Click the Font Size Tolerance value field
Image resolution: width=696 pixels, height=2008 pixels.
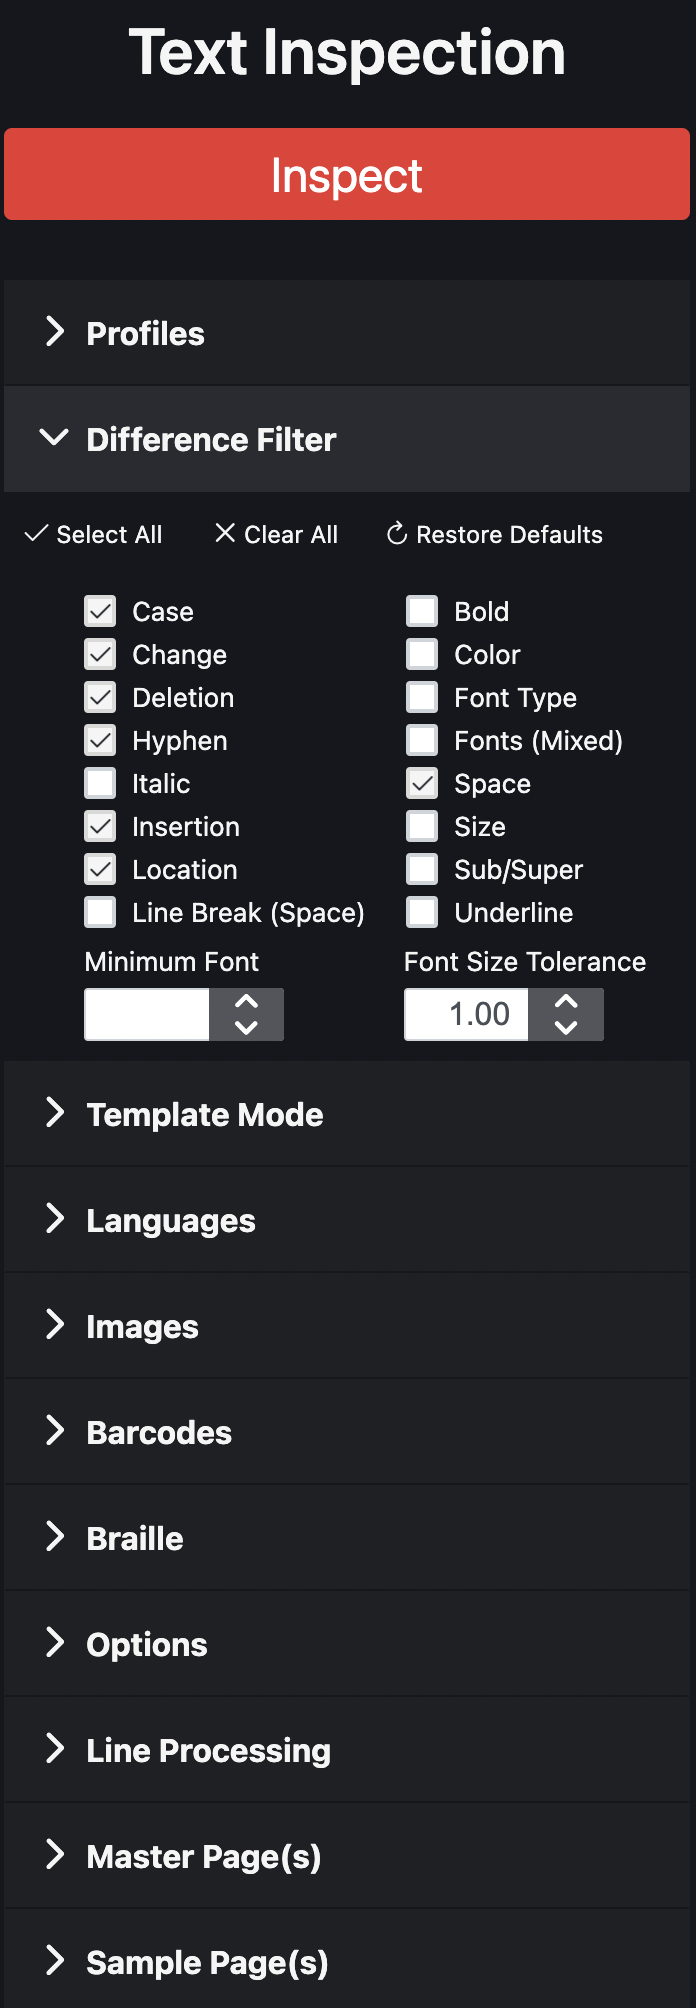467,1014
